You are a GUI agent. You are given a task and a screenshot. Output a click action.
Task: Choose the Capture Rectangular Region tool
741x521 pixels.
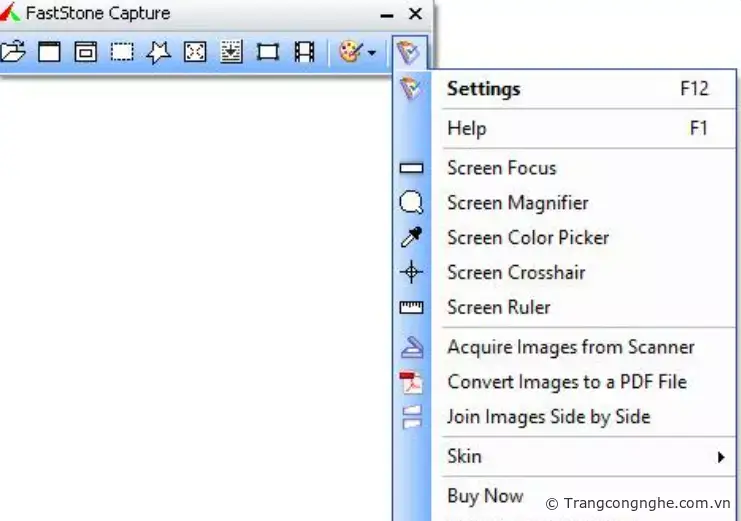[x=122, y=51]
